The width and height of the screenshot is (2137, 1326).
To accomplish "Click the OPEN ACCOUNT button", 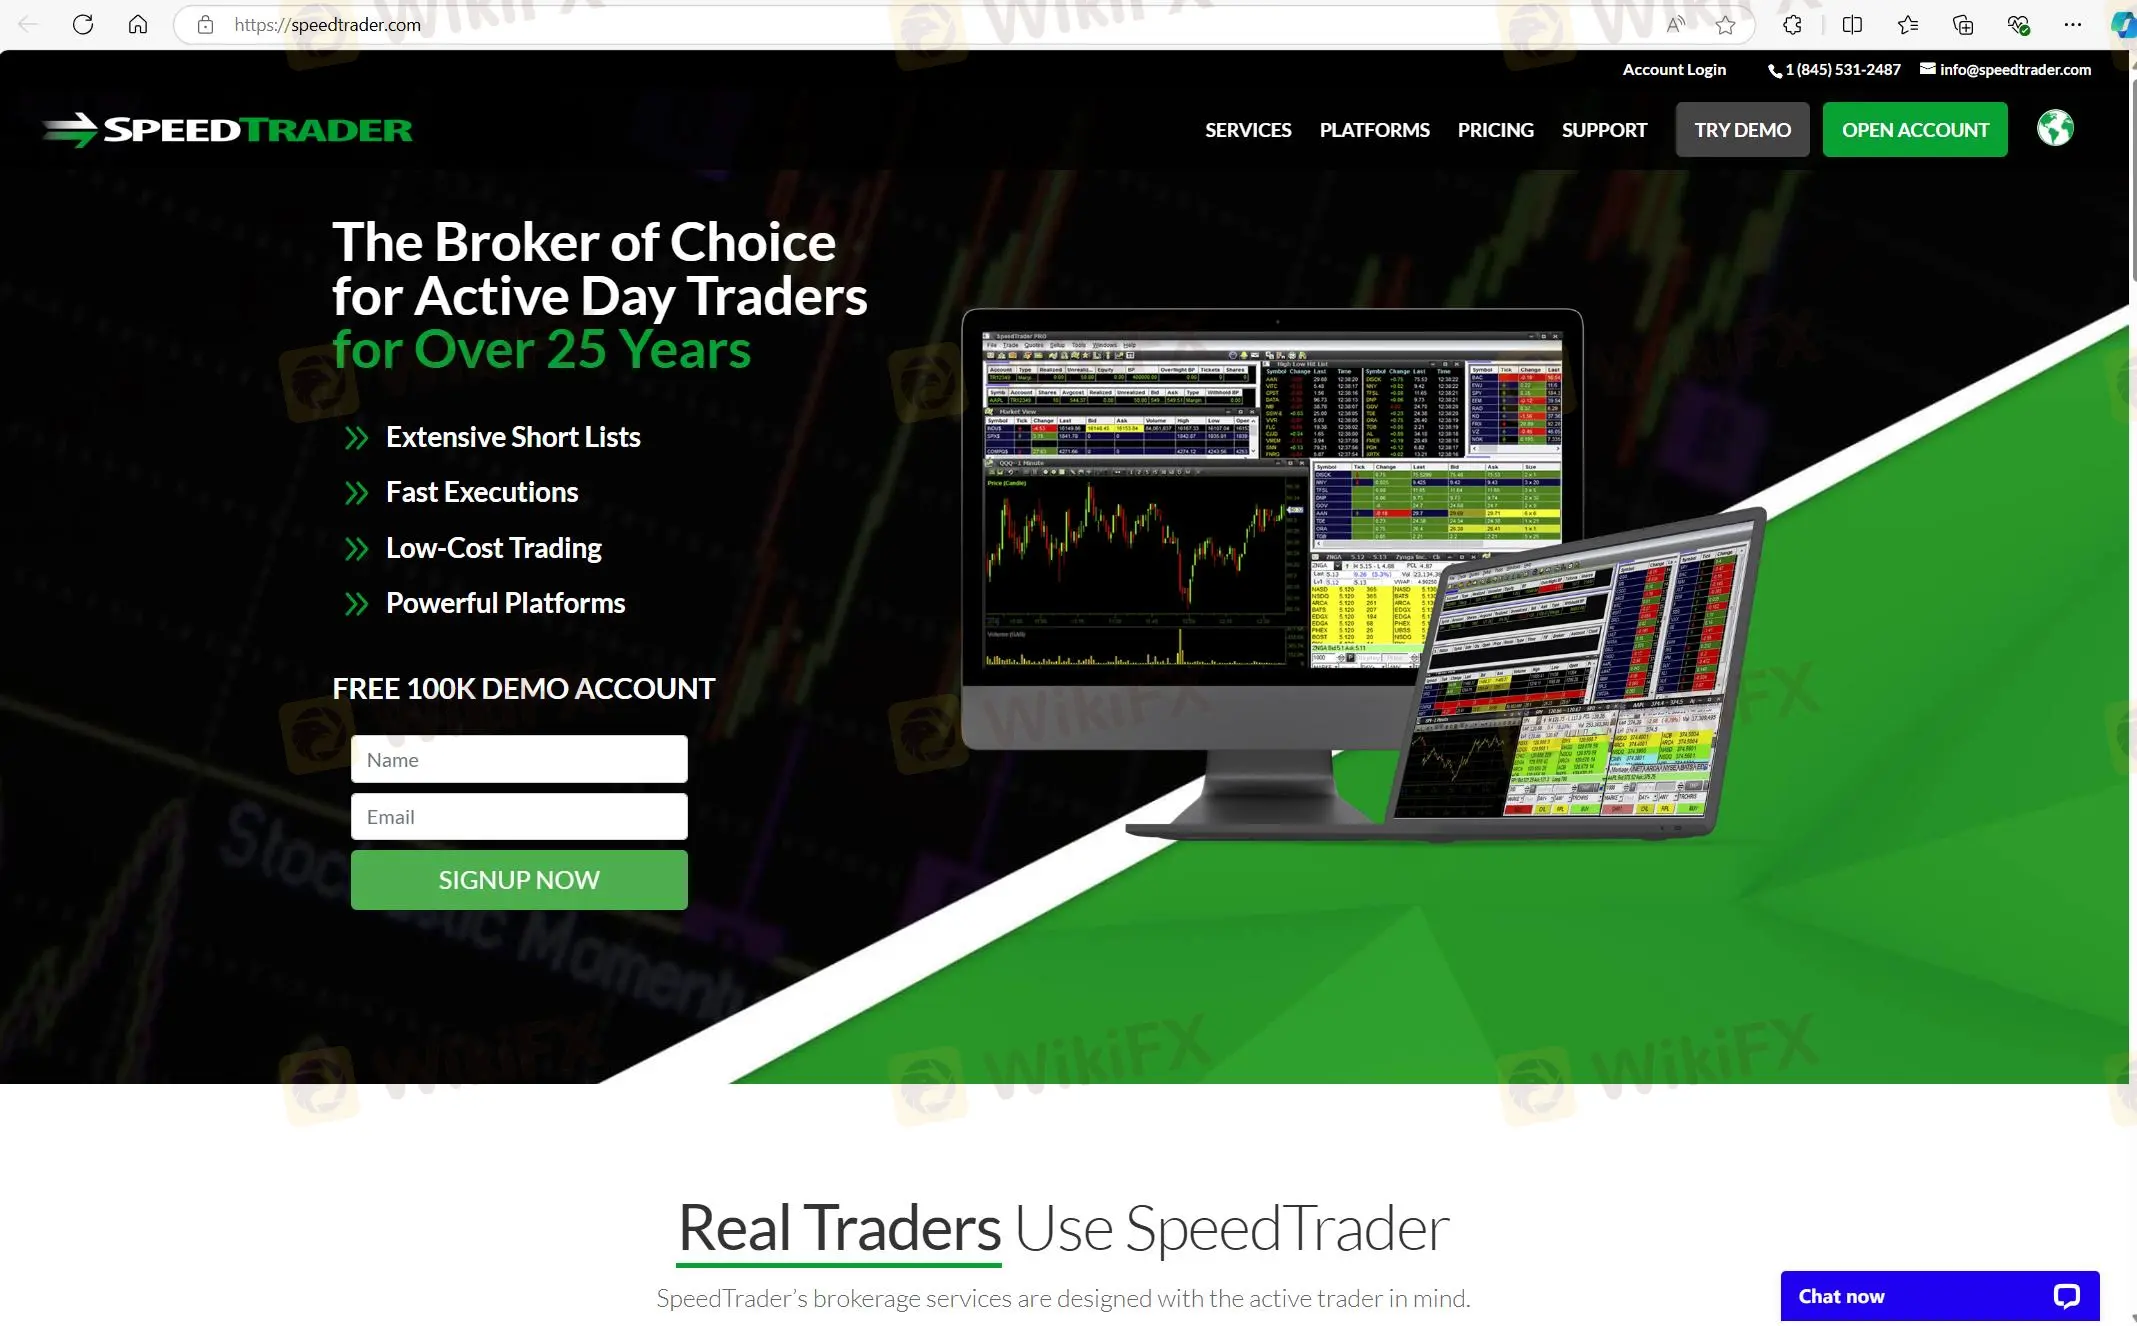I will pos(1916,128).
